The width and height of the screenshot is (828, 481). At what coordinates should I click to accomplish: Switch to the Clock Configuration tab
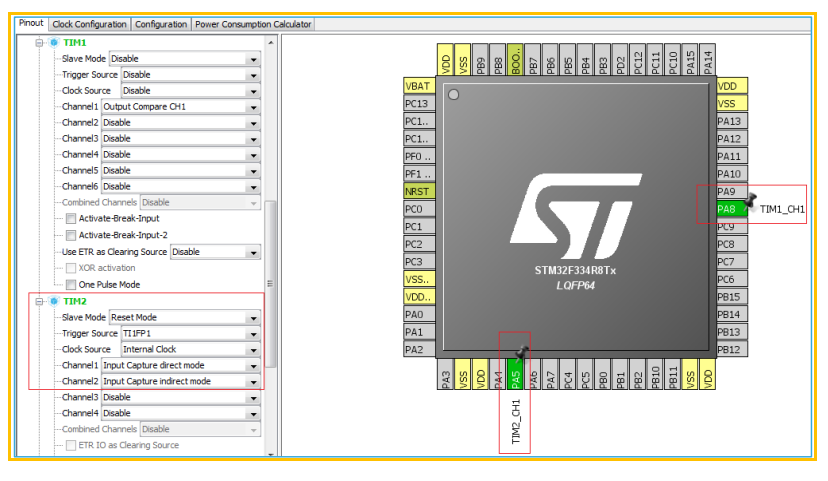pyautogui.click(x=89, y=24)
